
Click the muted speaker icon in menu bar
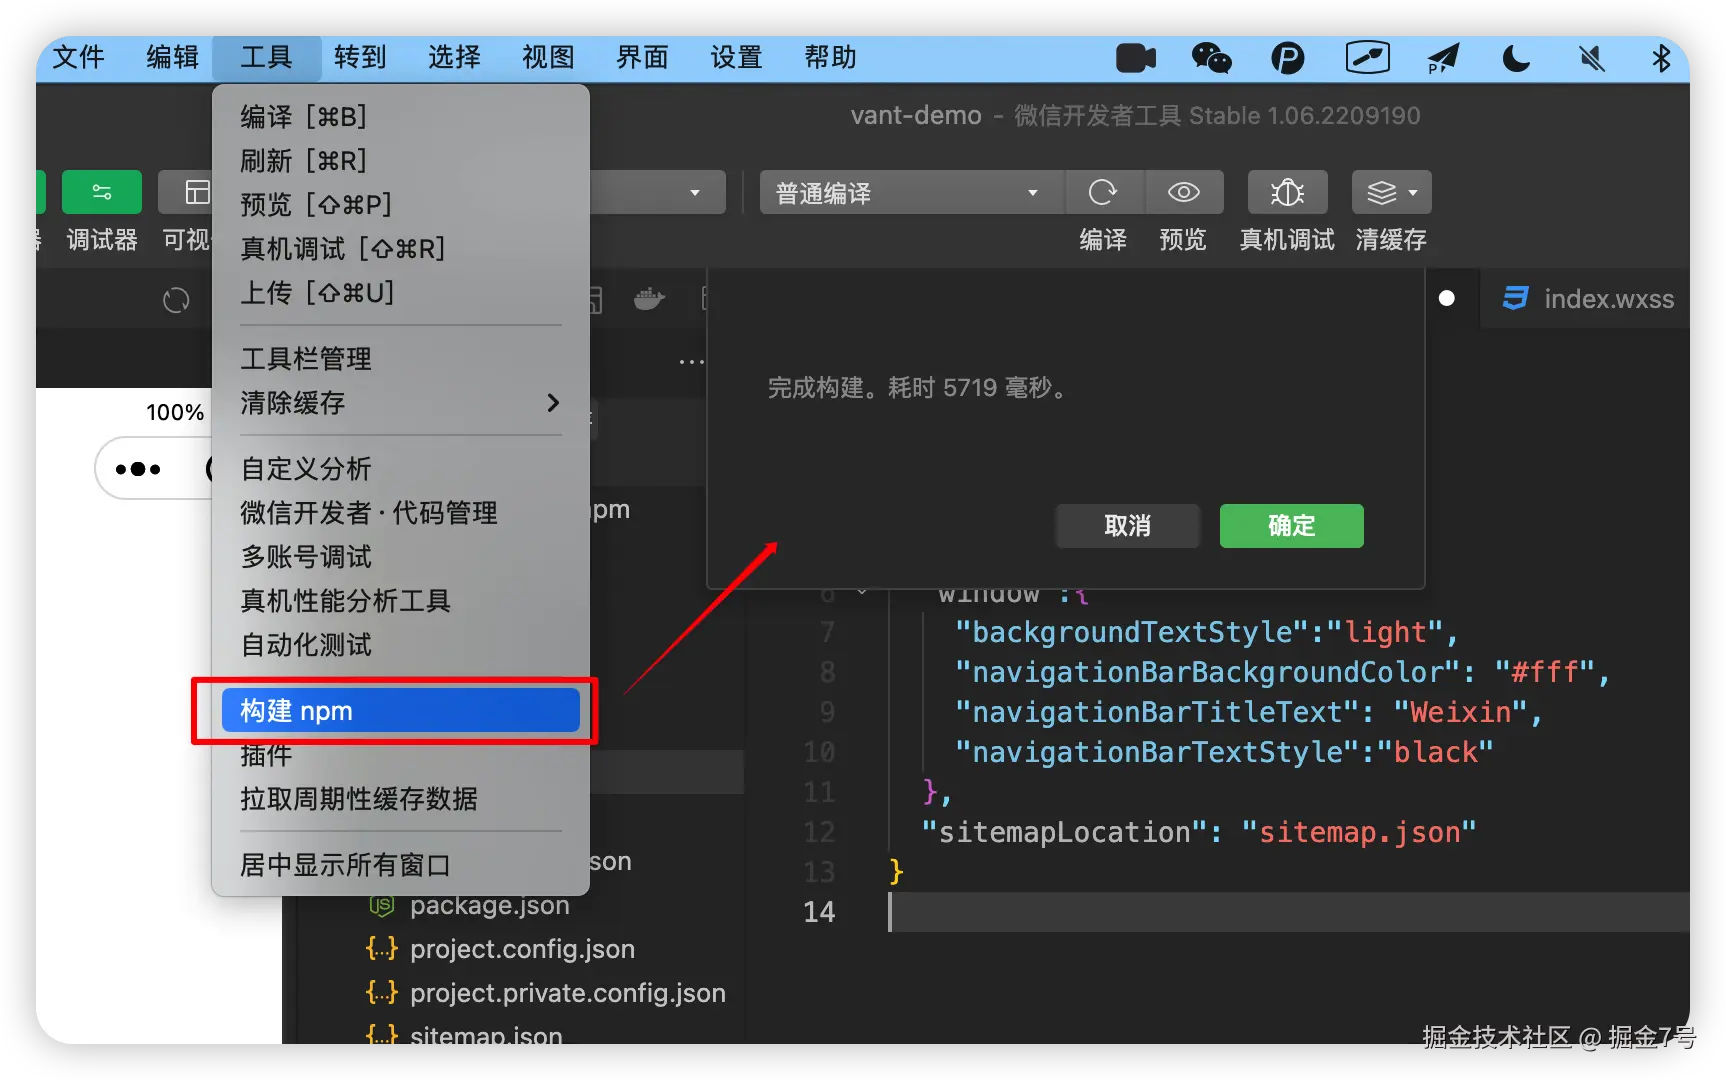[x=1592, y=59]
